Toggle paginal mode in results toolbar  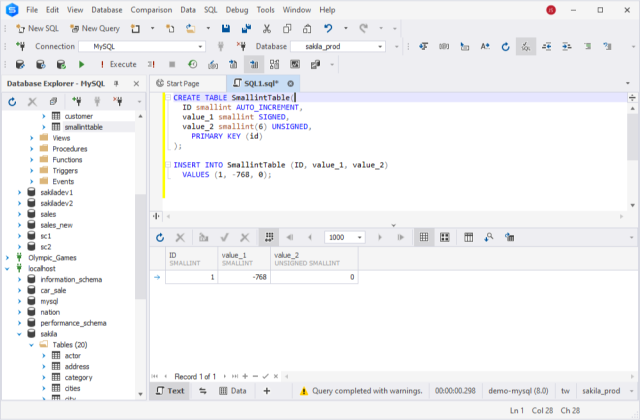click(269, 237)
